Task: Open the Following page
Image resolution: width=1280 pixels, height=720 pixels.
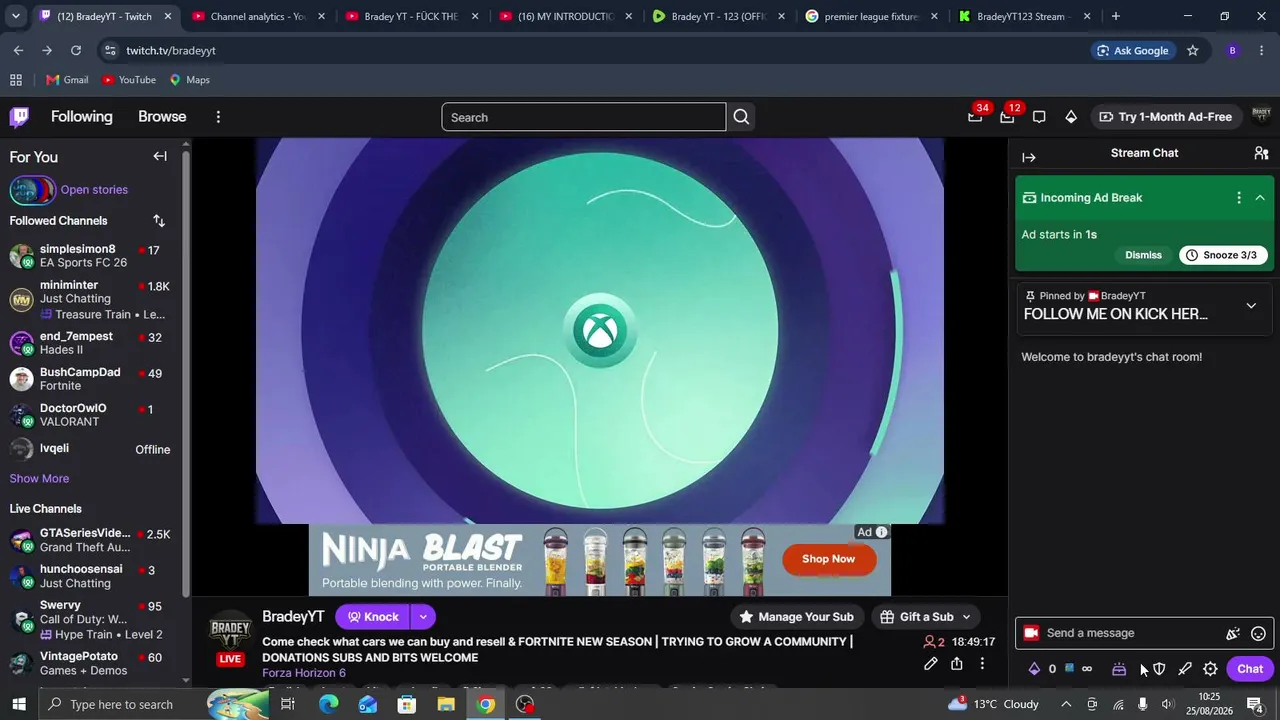Action: [x=82, y=117]
